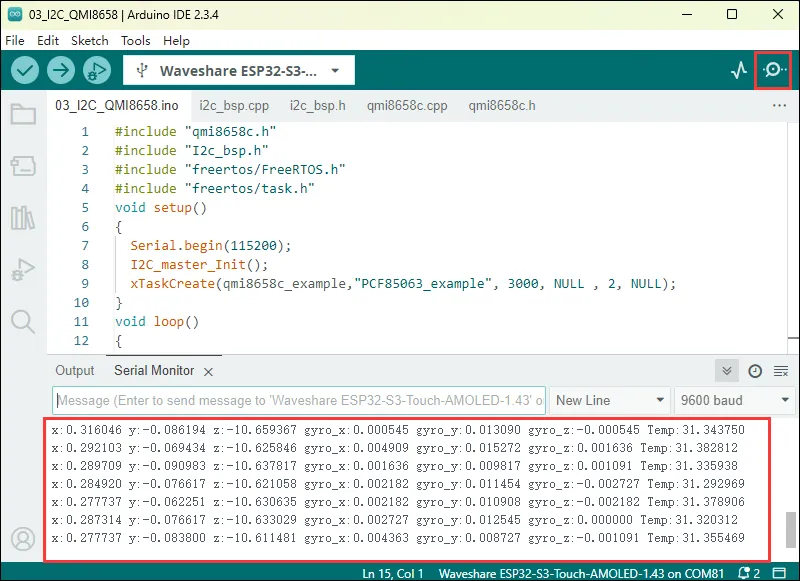Viewport: 800px width, 581px height.
Task: Open the Sketchbook folder sidebar panel
Action: tap(22, 114)
